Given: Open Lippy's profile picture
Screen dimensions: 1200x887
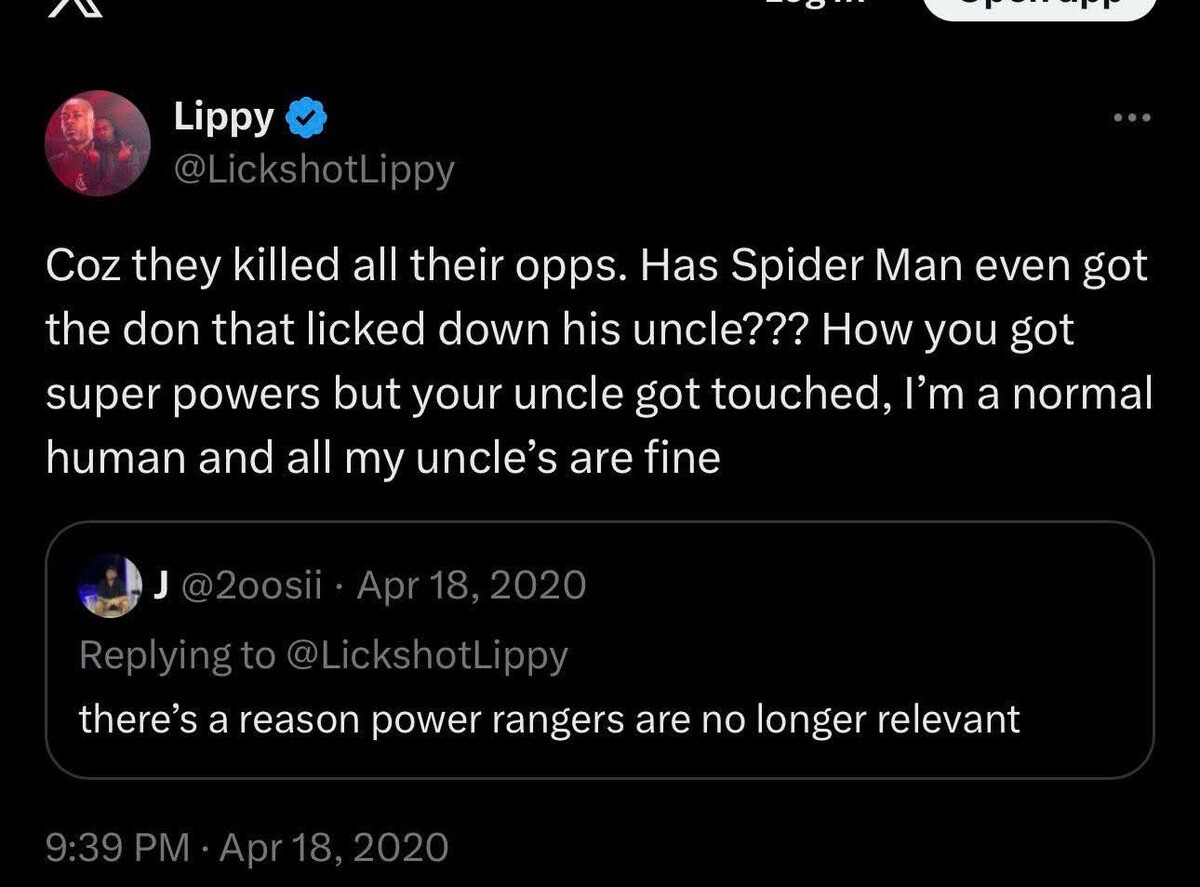Looking at the screenshot, I should click(x=97, y=143).
